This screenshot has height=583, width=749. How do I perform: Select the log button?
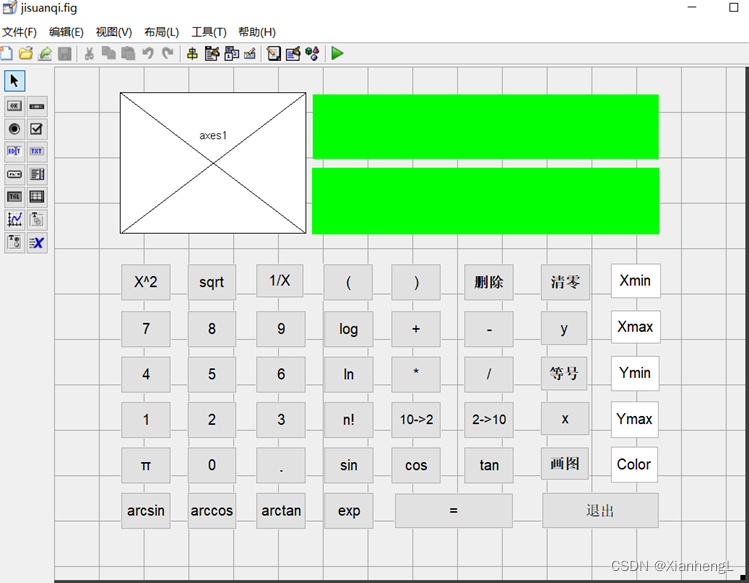tap(349, 329)
